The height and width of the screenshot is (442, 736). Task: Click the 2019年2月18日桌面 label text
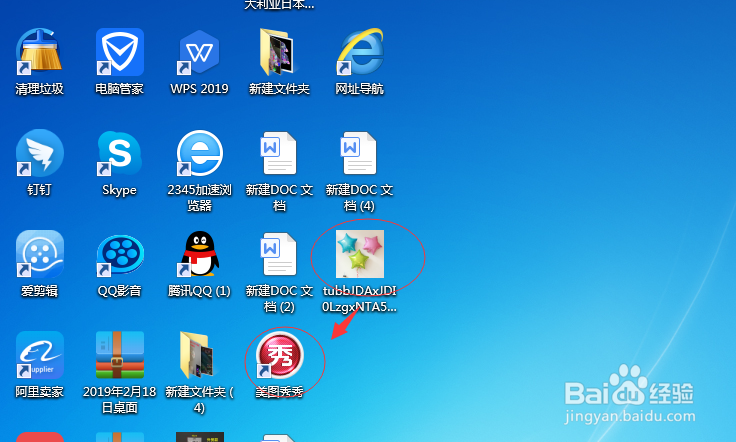(120, 399)
